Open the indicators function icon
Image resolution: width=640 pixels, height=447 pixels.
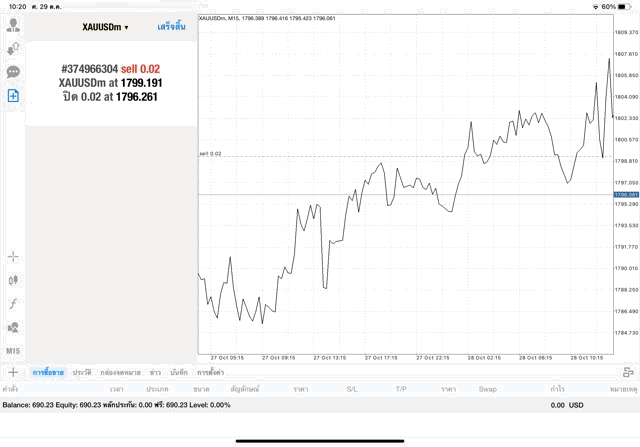[x=14, y=303]
